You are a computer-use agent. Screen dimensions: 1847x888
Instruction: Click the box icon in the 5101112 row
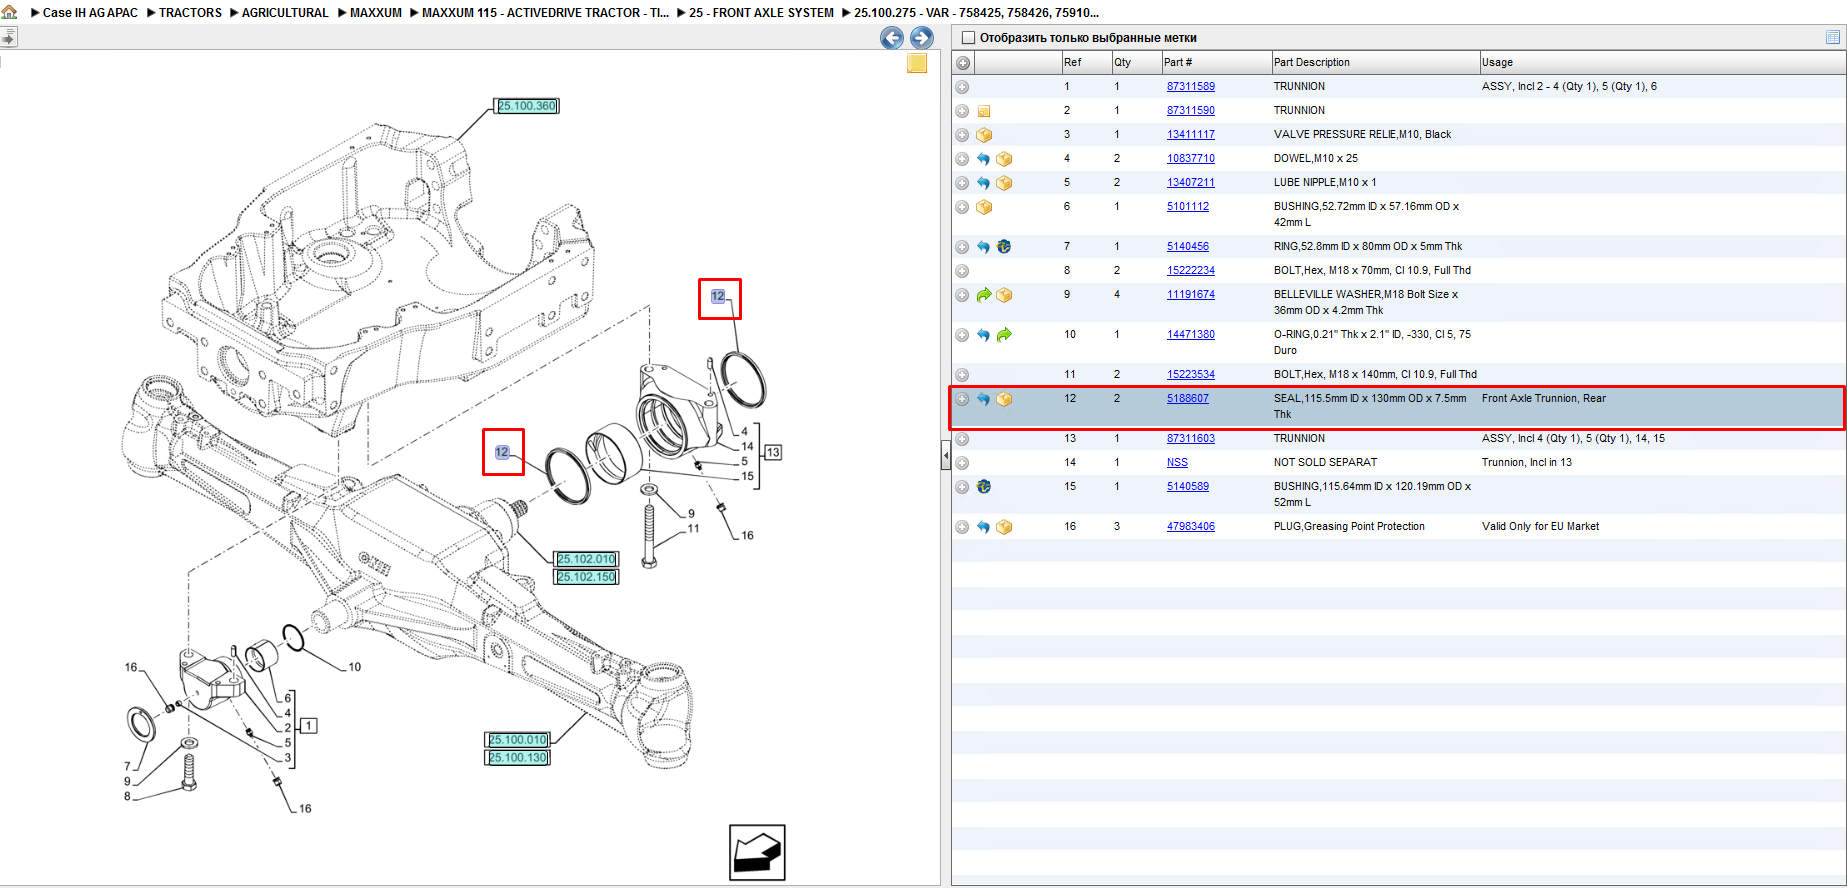[x=984, y=207]
